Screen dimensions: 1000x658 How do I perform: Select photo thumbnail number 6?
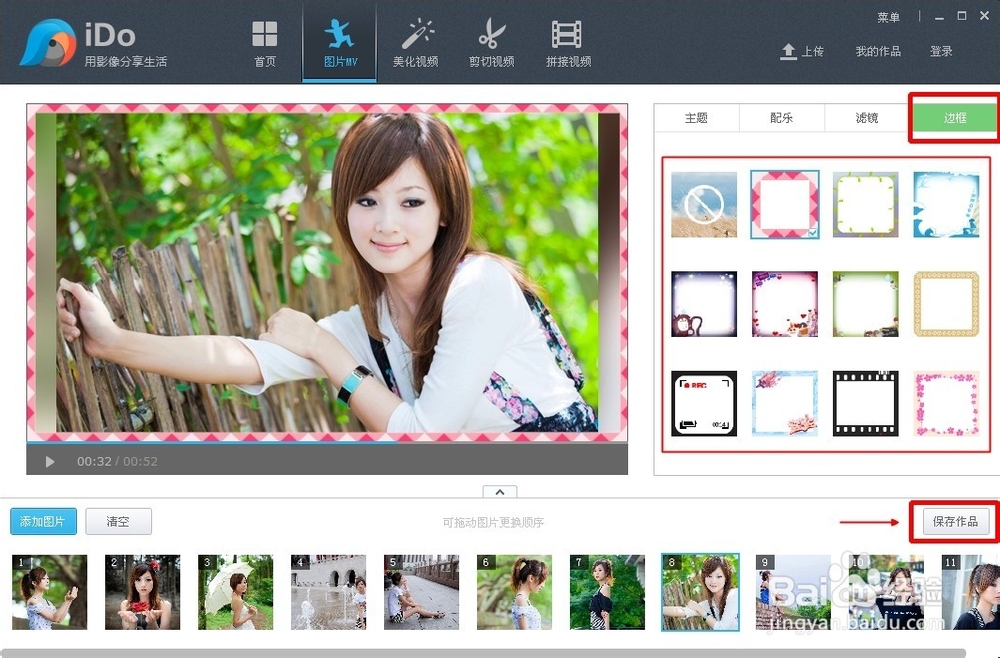514,592
